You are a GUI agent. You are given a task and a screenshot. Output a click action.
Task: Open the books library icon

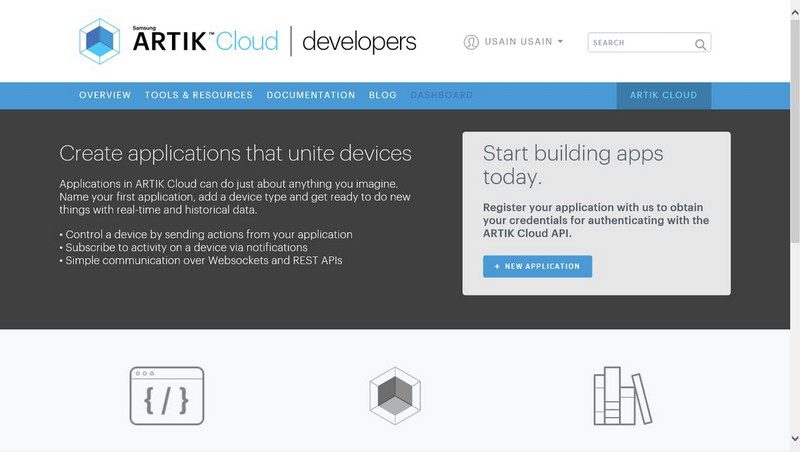(x=622, y=396)
